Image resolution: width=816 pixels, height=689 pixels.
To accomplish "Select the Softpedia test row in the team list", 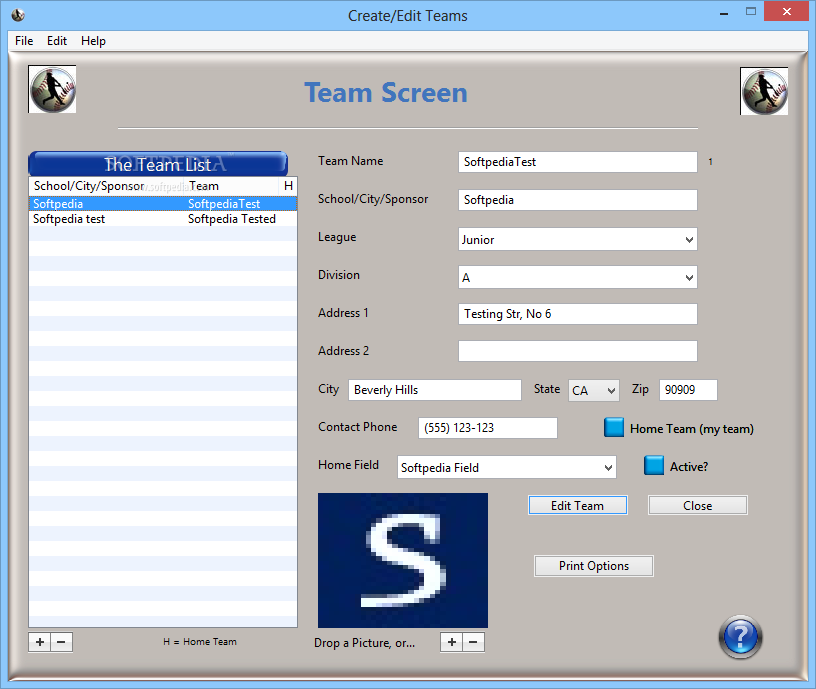I will pyautogui.click(x=163, y=219).
